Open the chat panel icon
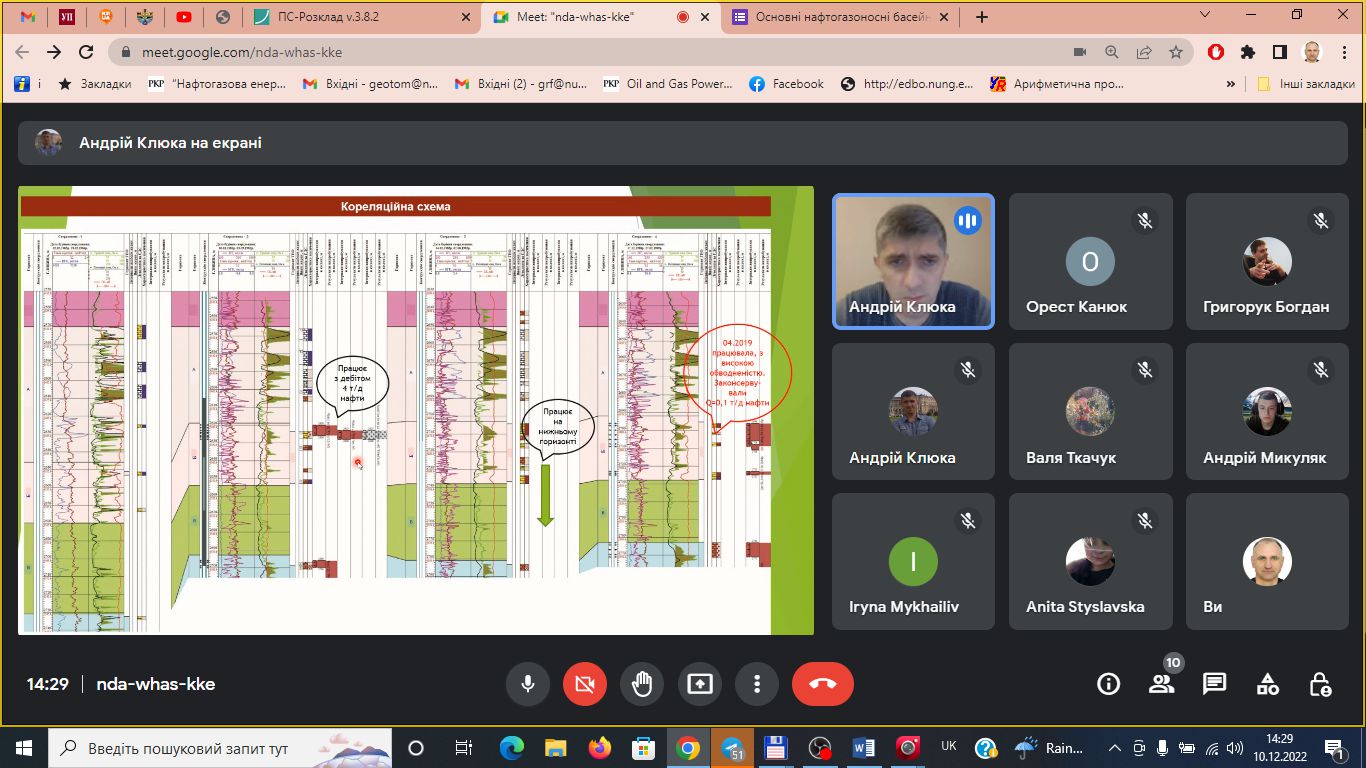 [1214, 684]
